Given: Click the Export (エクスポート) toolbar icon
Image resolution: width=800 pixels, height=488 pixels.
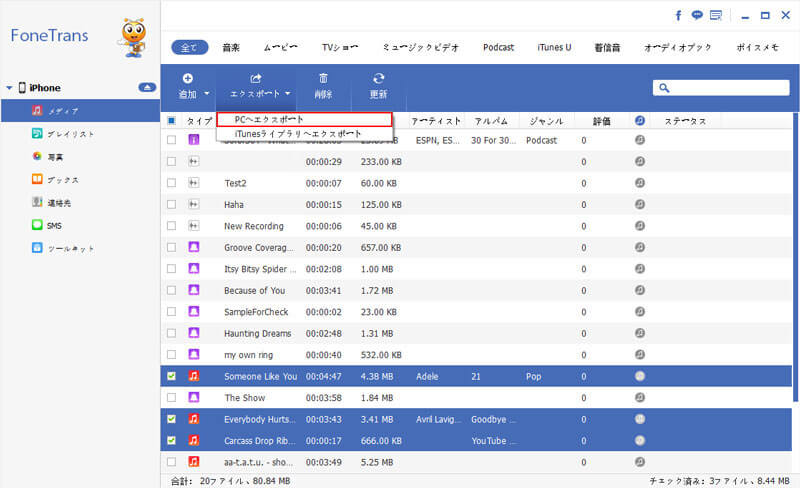Looking at the screenshot, I should 256,78.
